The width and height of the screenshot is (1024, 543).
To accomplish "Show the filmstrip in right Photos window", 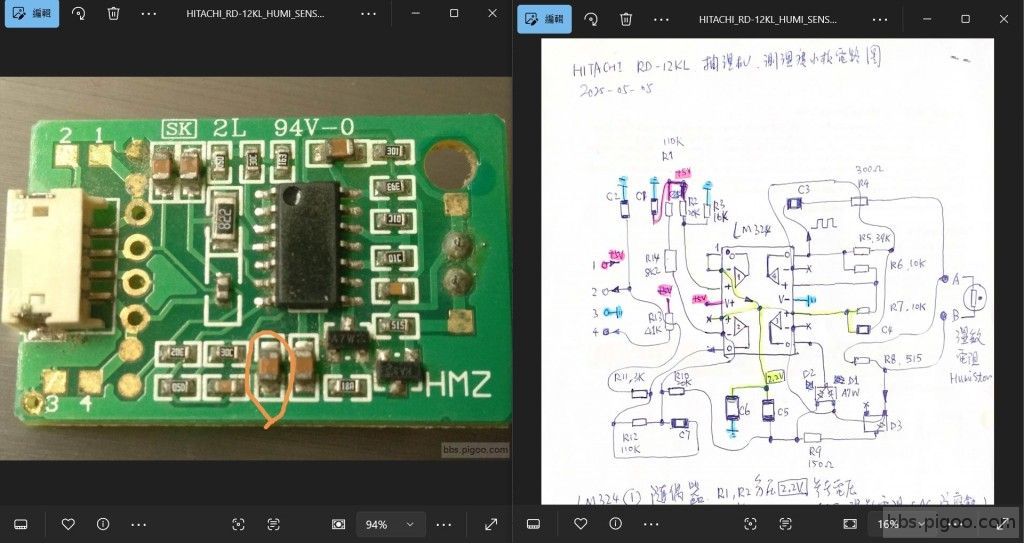I will 534,524.
